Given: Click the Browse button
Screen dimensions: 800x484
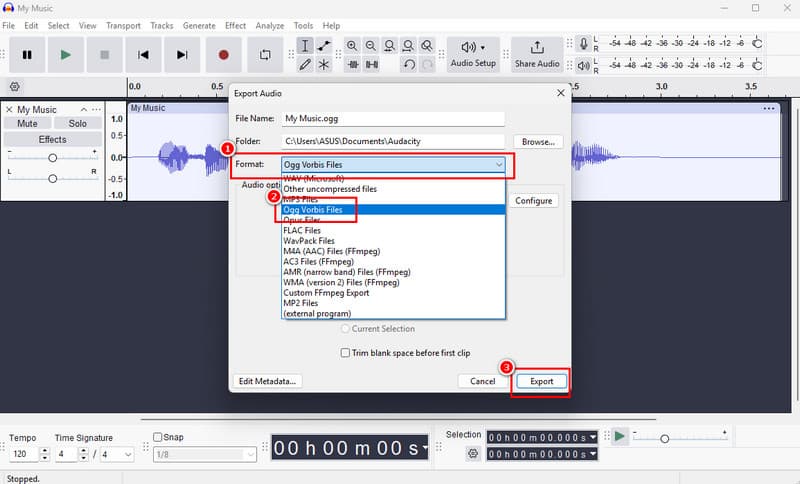Looking at the screenshot, I should 538,142.
